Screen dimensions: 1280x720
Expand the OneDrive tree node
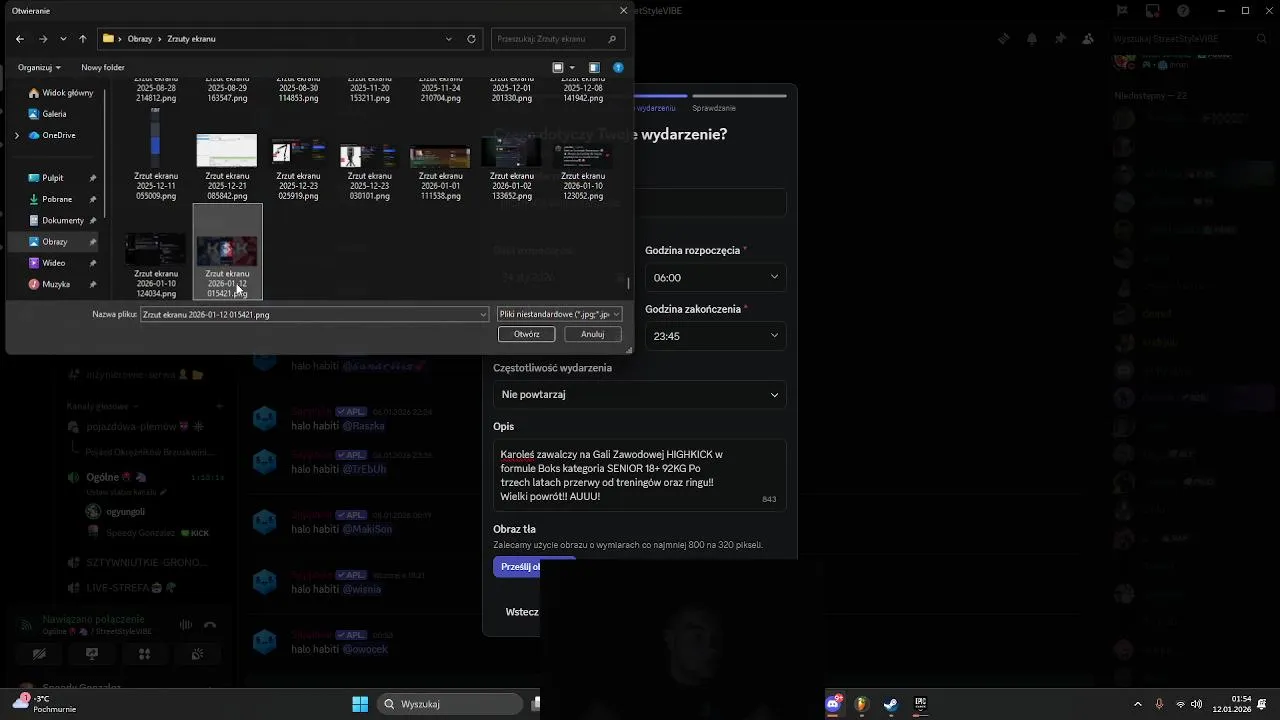[x=17, y=135]
